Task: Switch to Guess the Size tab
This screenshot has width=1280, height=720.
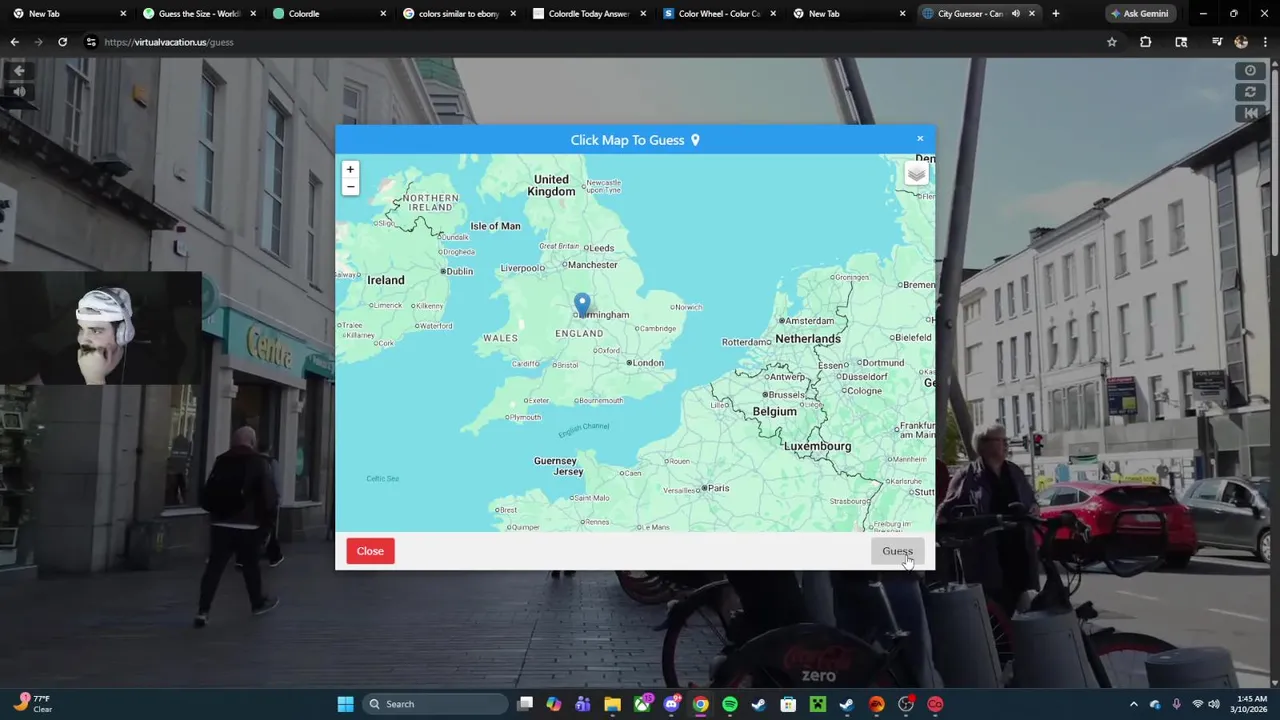Action: tap(200, 14)
